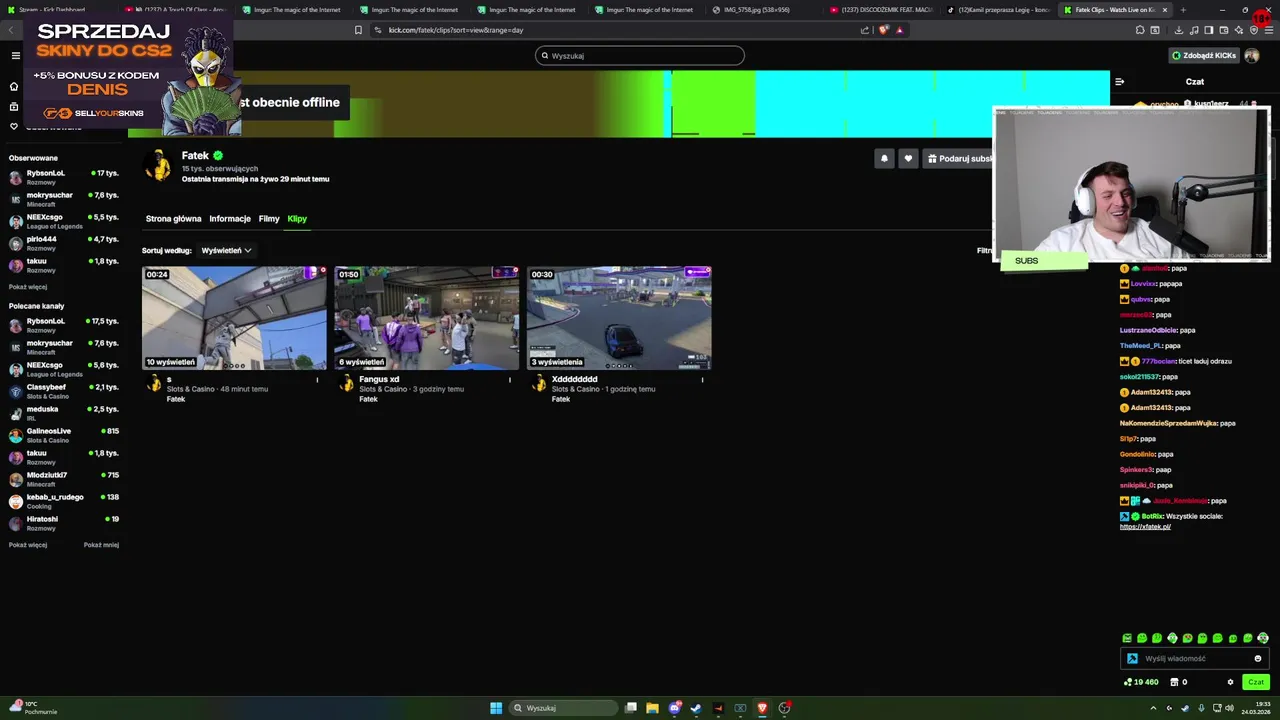Open Leo AI sparkle icon in toolbar
1280x720 pixels.
1239,30
